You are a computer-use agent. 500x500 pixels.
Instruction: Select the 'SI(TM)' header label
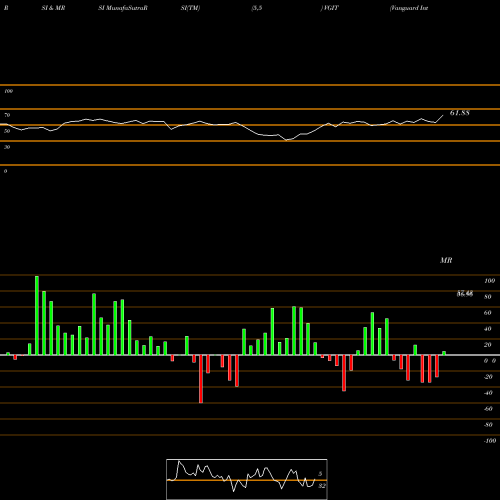(x=190, y=8)
